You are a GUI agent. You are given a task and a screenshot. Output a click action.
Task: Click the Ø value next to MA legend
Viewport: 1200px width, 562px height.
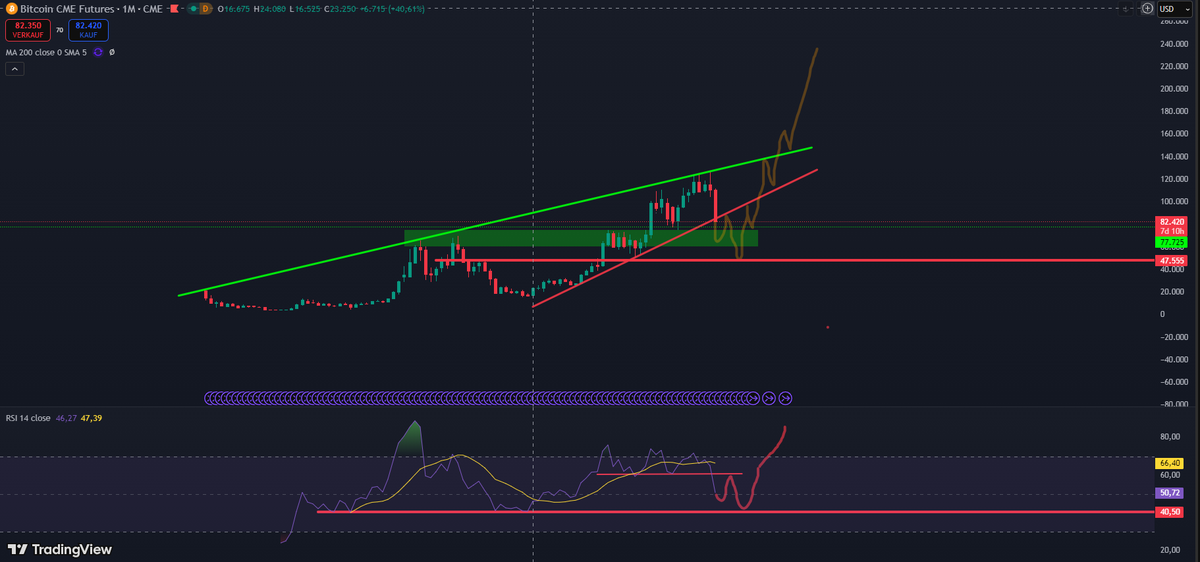click(111, 52)
